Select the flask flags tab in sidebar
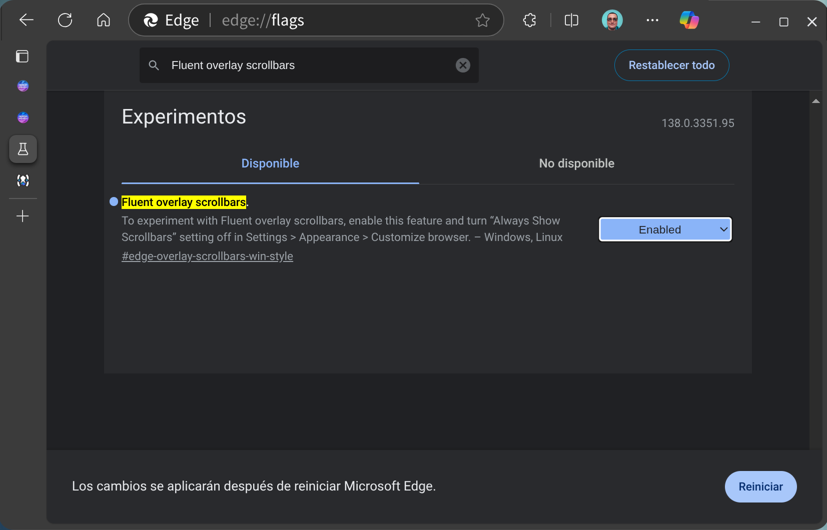827x530 pixels. click(23, 149)
